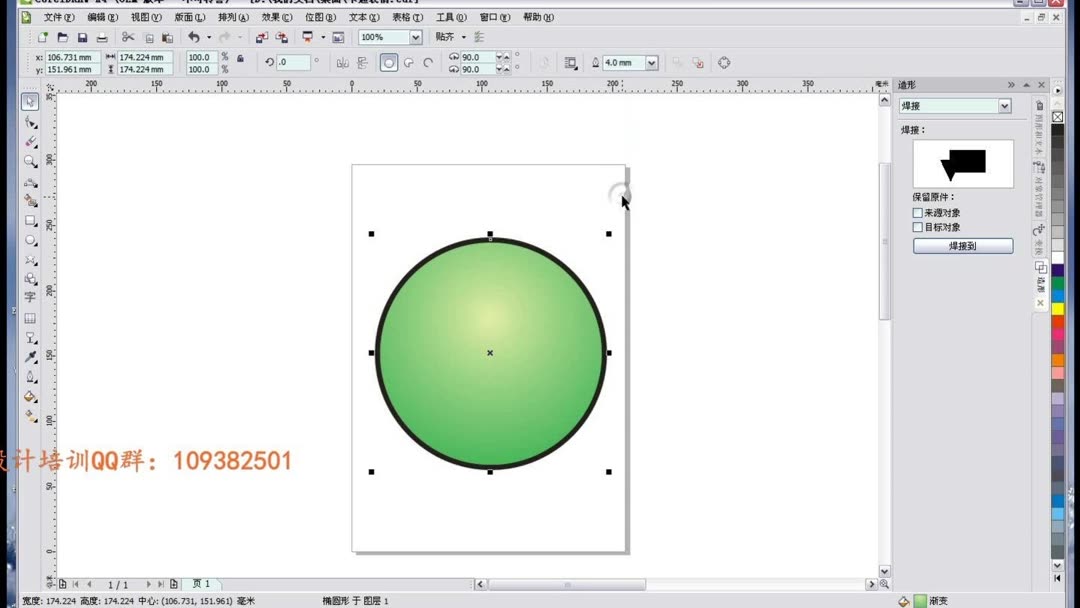Check the 来源对象 checkbox
Image resolution: width=1080 pixels, height=608 pixels.
[916, 212]
